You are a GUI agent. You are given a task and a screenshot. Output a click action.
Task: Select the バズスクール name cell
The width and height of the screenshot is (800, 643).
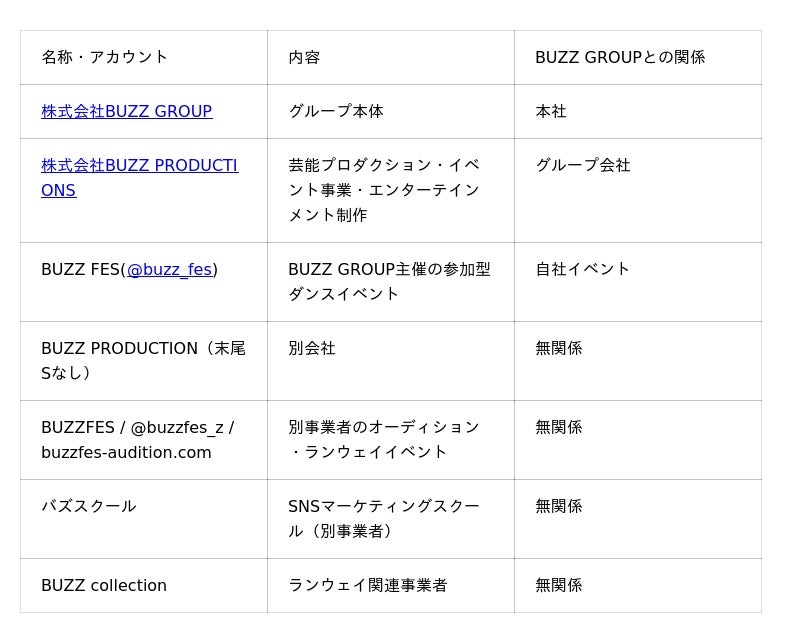coord(89,506)
